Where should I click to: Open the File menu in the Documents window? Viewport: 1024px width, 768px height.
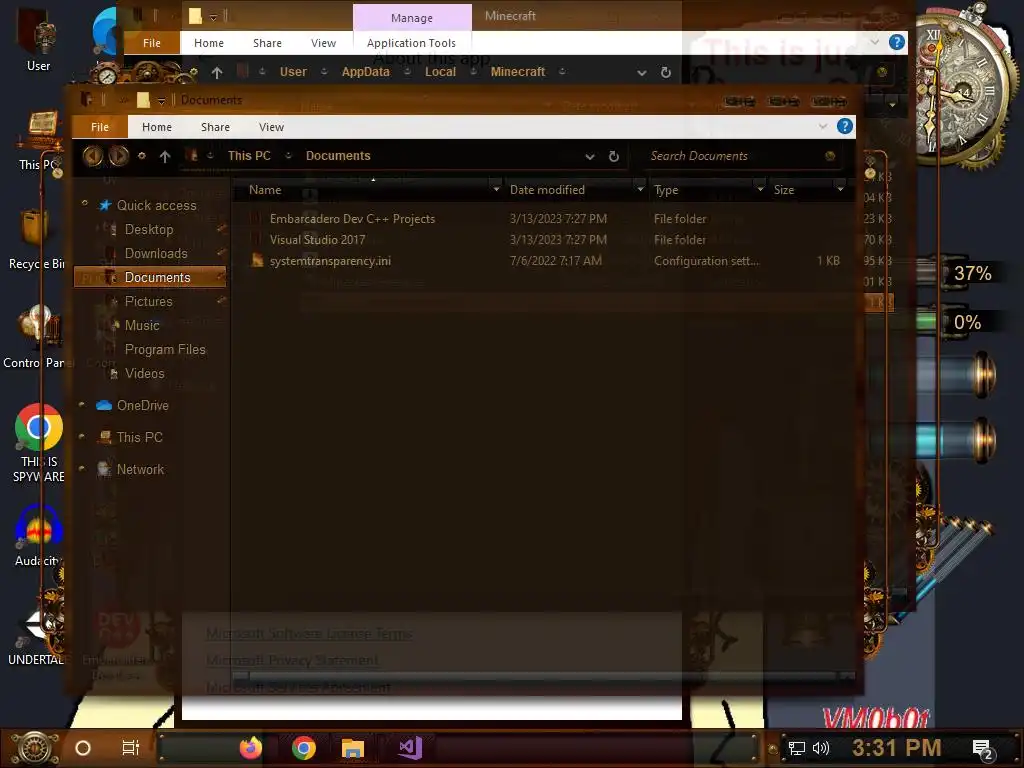coord(100,127)
